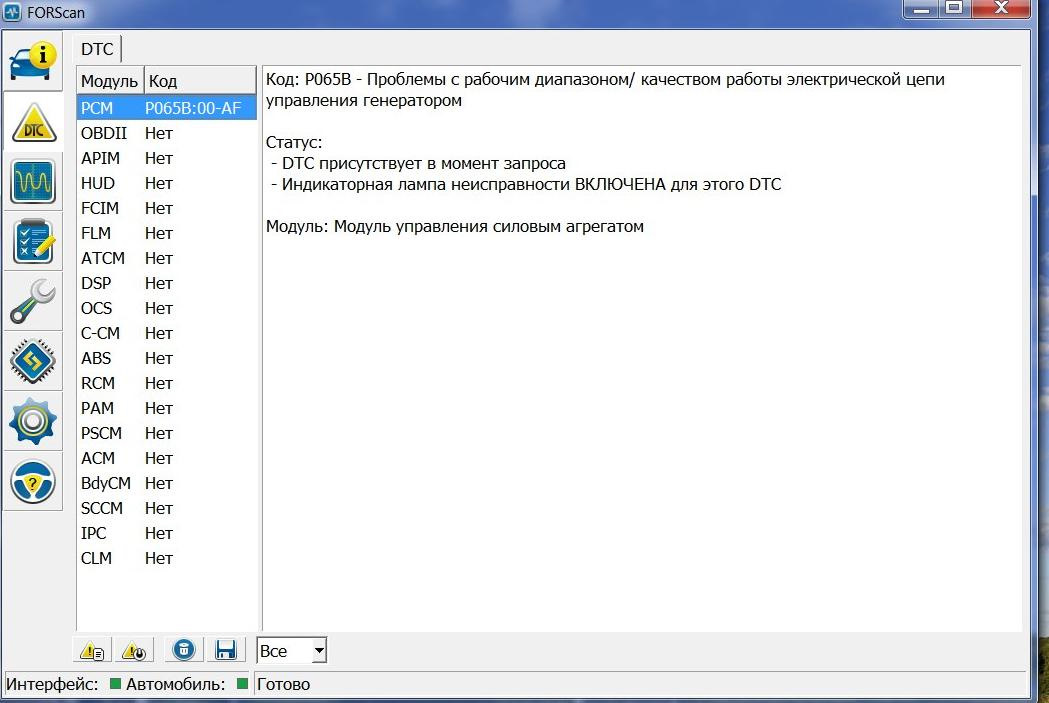Select the ABS module row
Viewport: 1049px width, 703px height.
(x=167, y=359)
